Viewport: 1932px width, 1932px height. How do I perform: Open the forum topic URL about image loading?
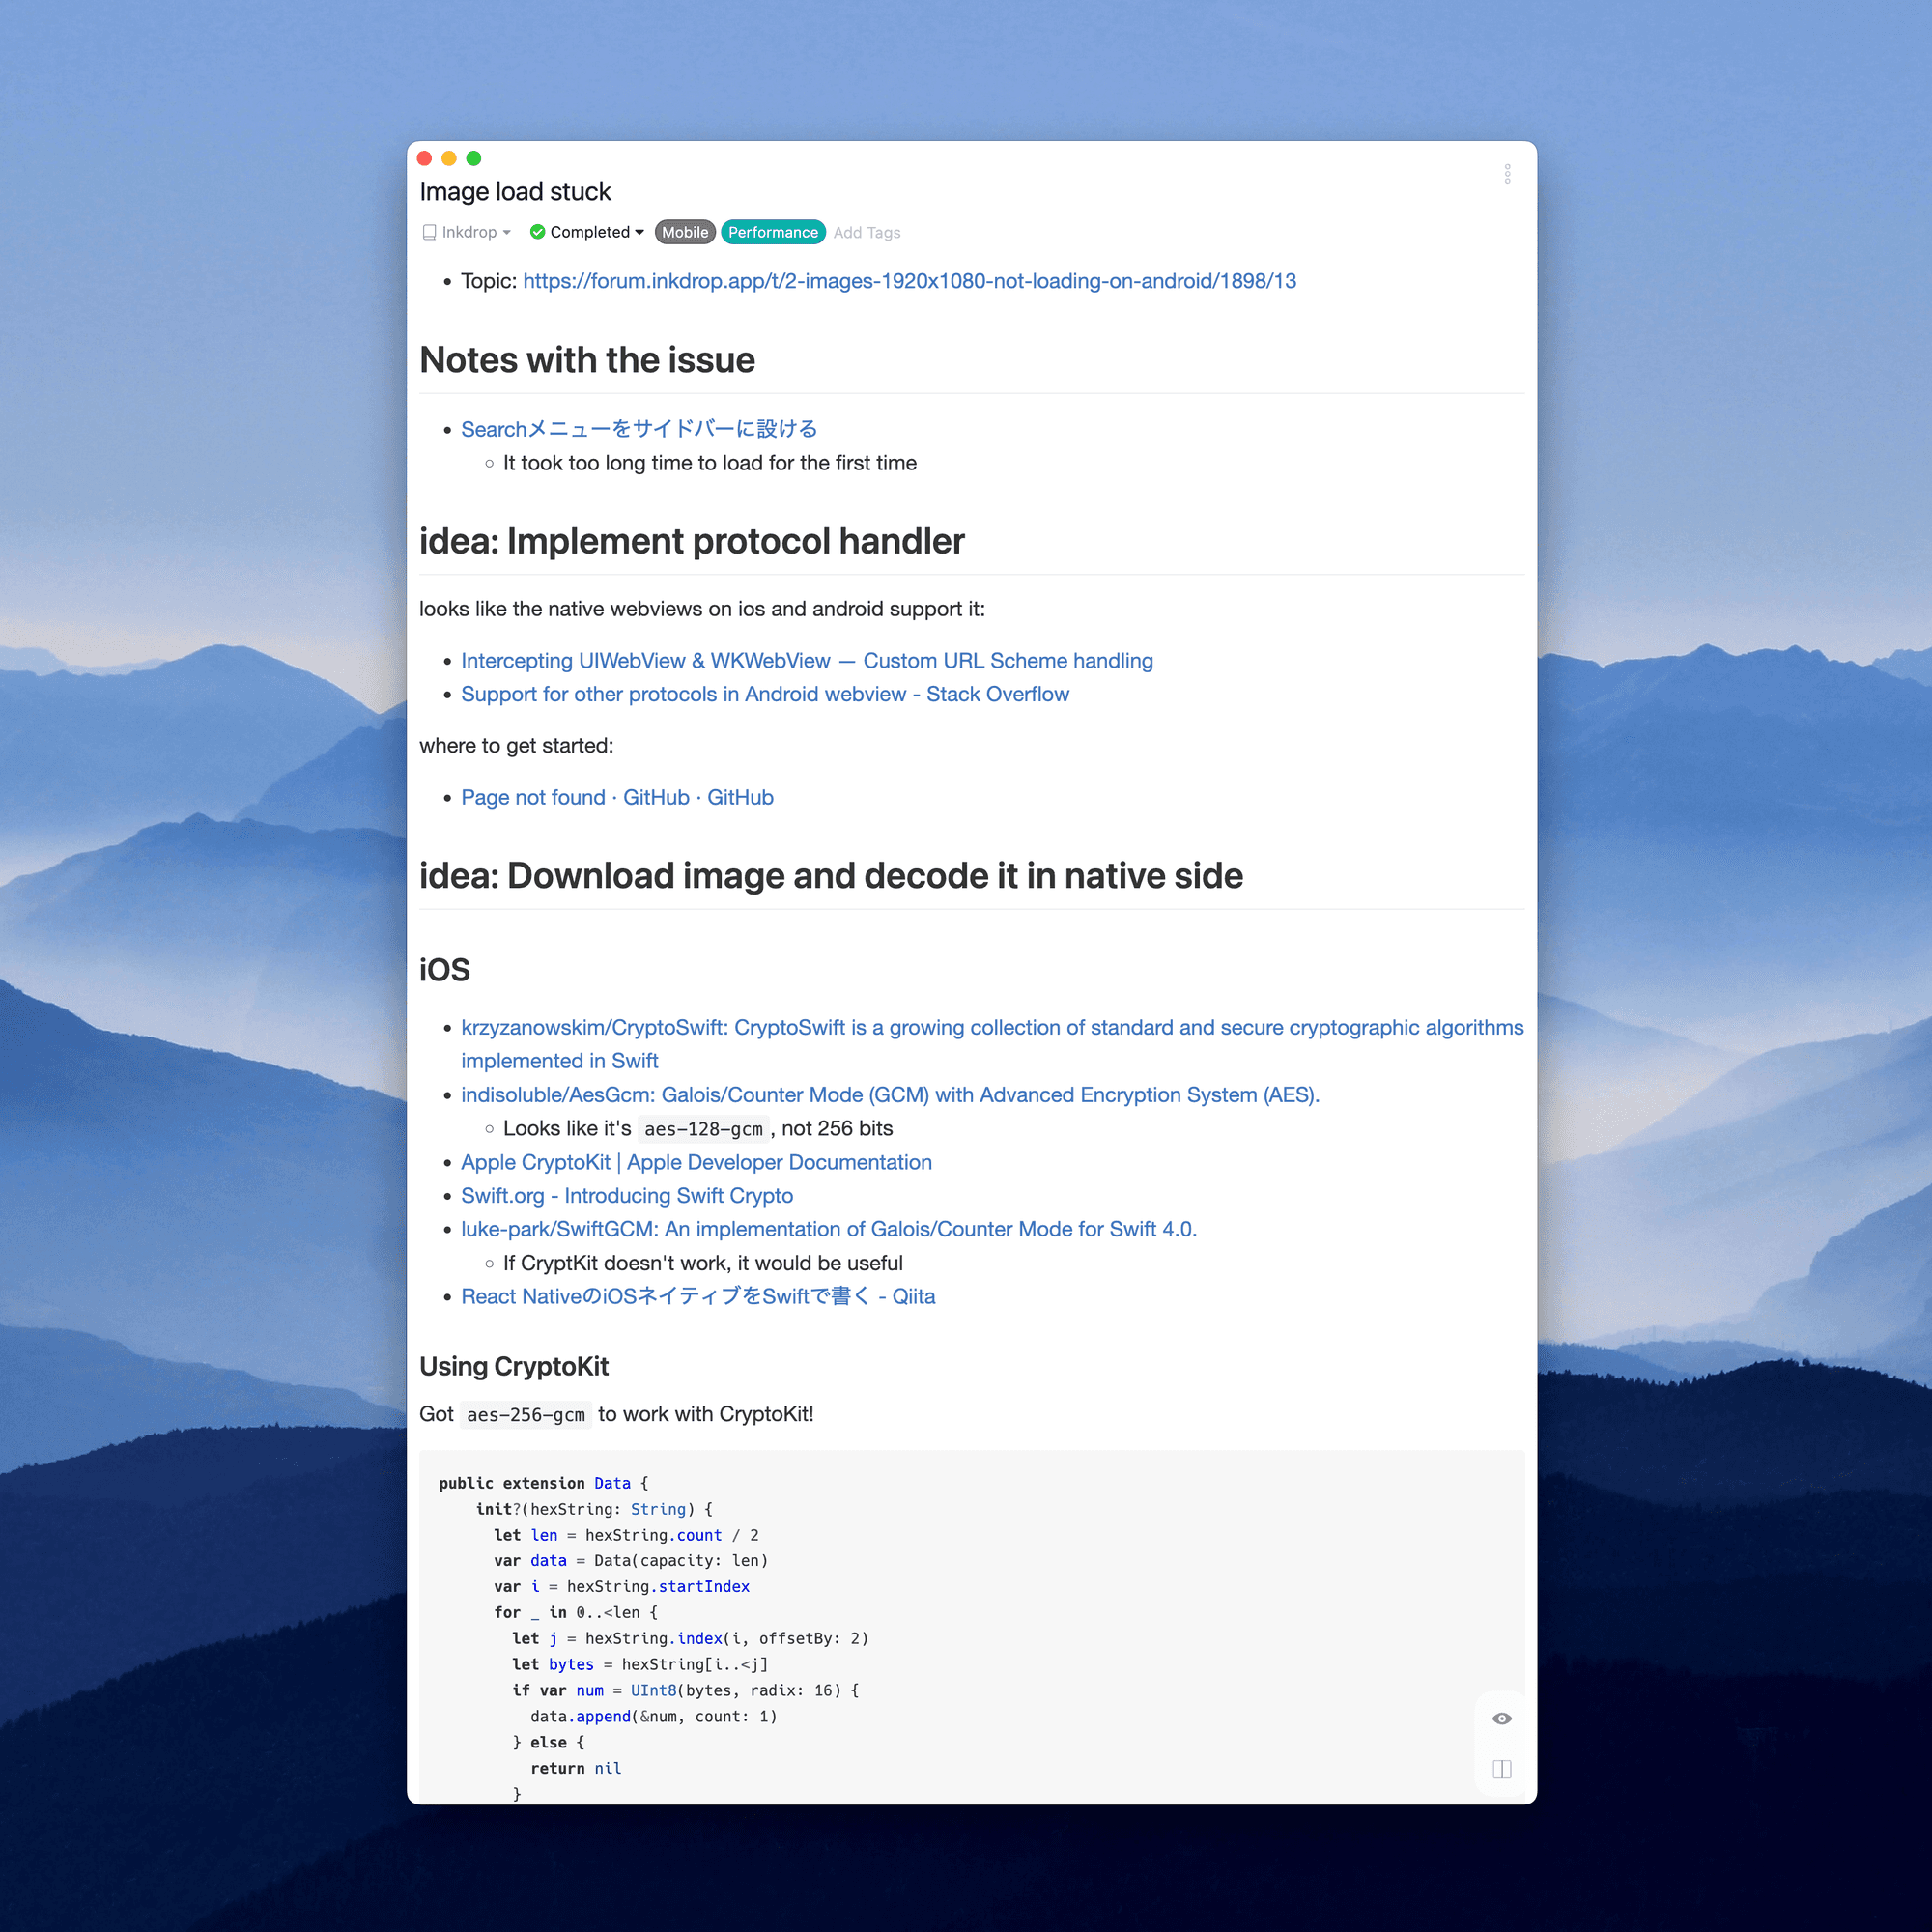pyautogui.click(x=908, y=281)
